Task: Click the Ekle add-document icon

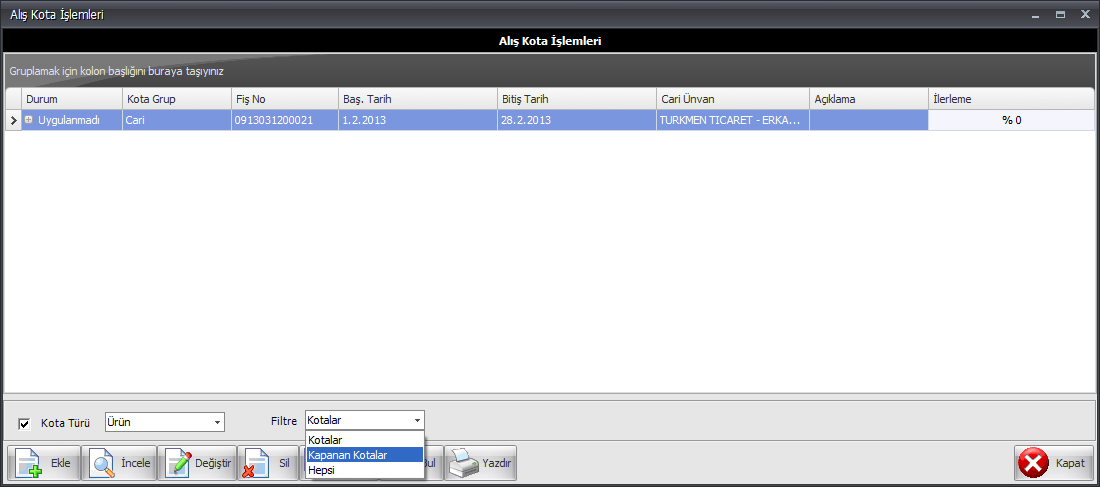Action: [x=29, y=463]
